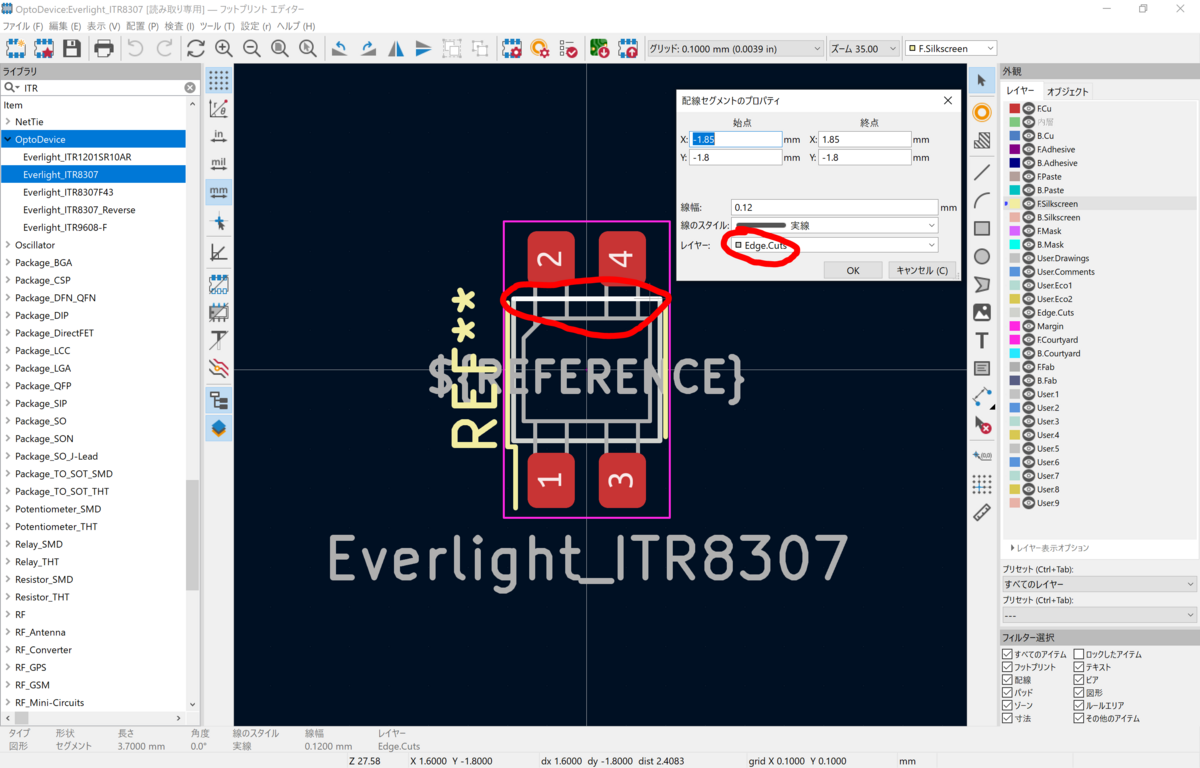This screenshot has height=768, width=1200.
Task: Click the zoom out magnifier icon
Action: (x=252, y=48)
